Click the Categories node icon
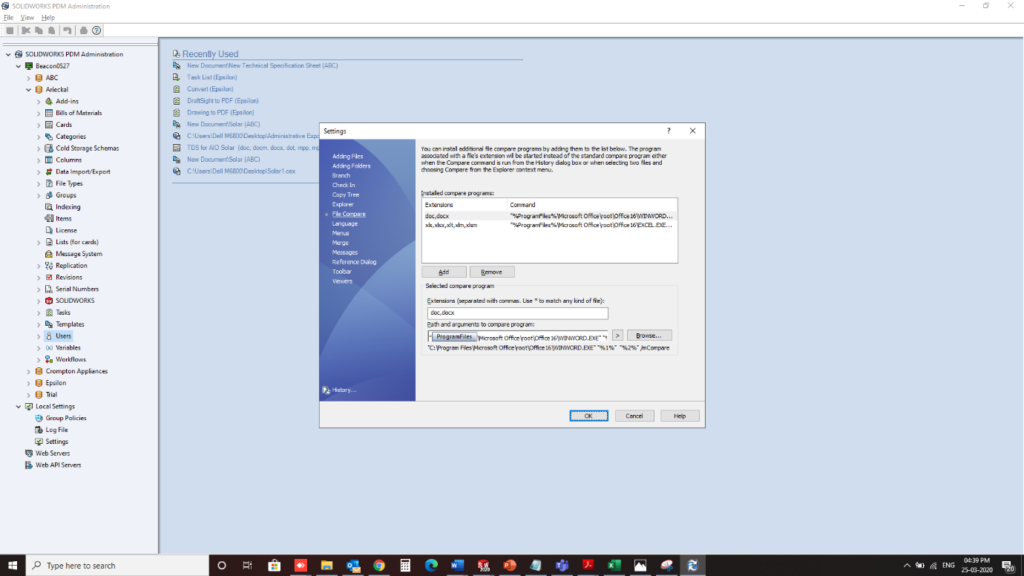 pos(49,136)
